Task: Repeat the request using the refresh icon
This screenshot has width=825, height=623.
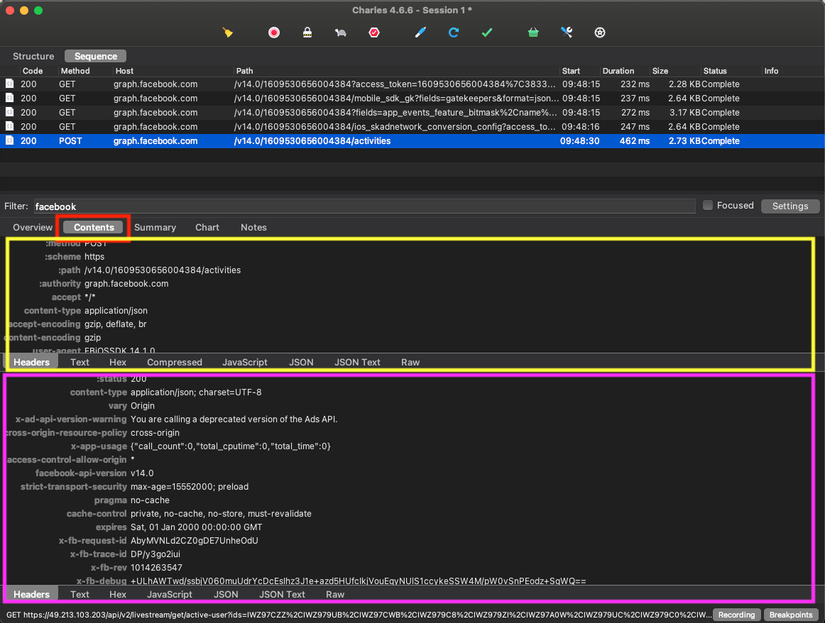Action: [x=453, y=32]
